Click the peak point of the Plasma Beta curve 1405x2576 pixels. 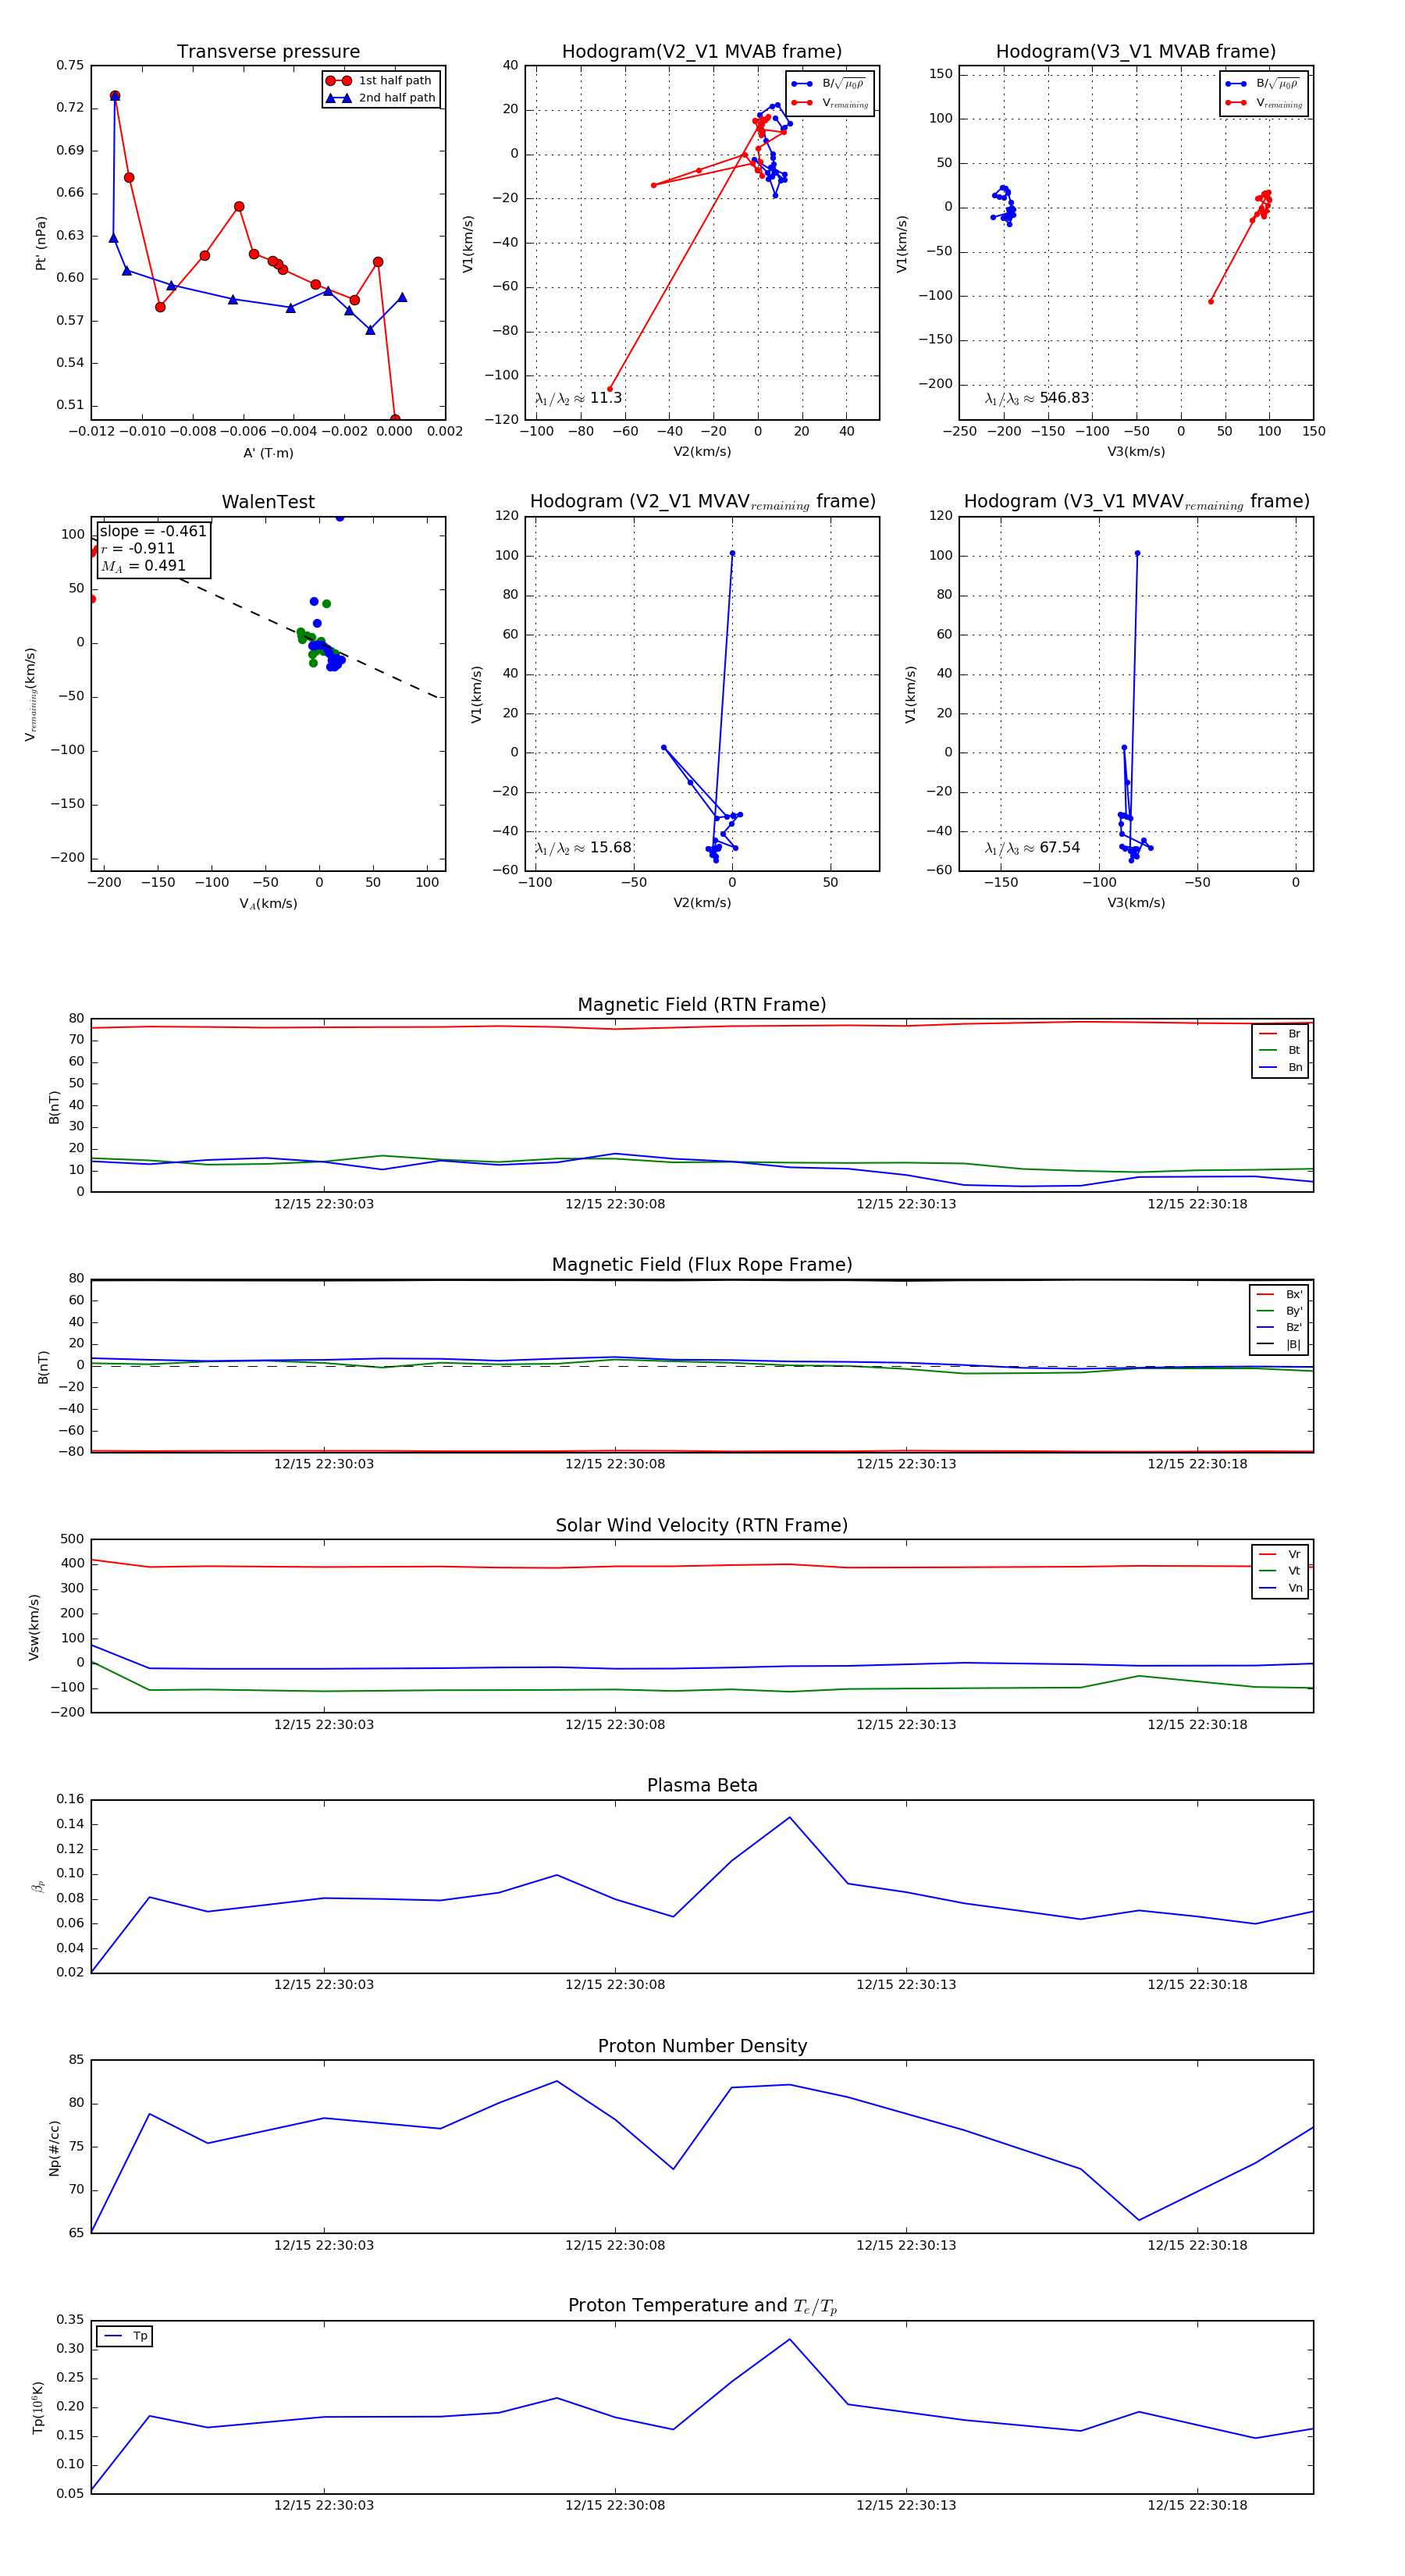(790, 1817)
